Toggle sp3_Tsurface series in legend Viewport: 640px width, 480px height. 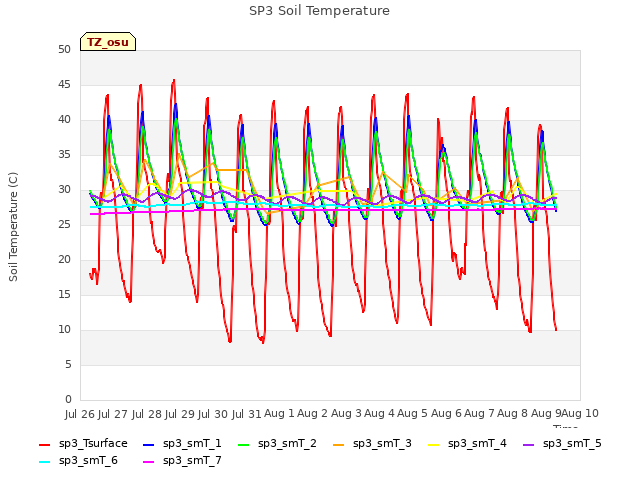(83, 444)
